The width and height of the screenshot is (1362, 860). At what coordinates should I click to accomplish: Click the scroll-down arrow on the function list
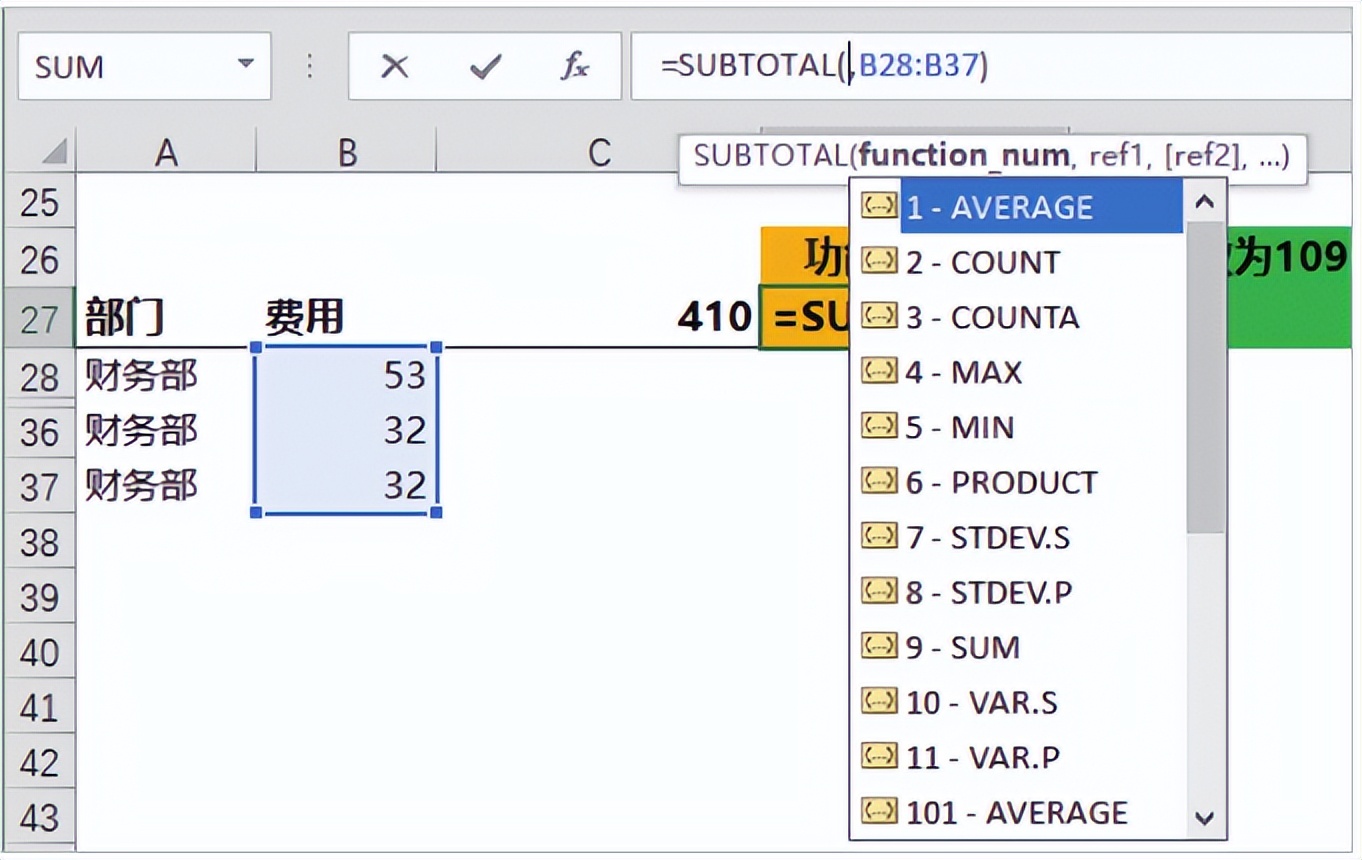point(1204,818)
